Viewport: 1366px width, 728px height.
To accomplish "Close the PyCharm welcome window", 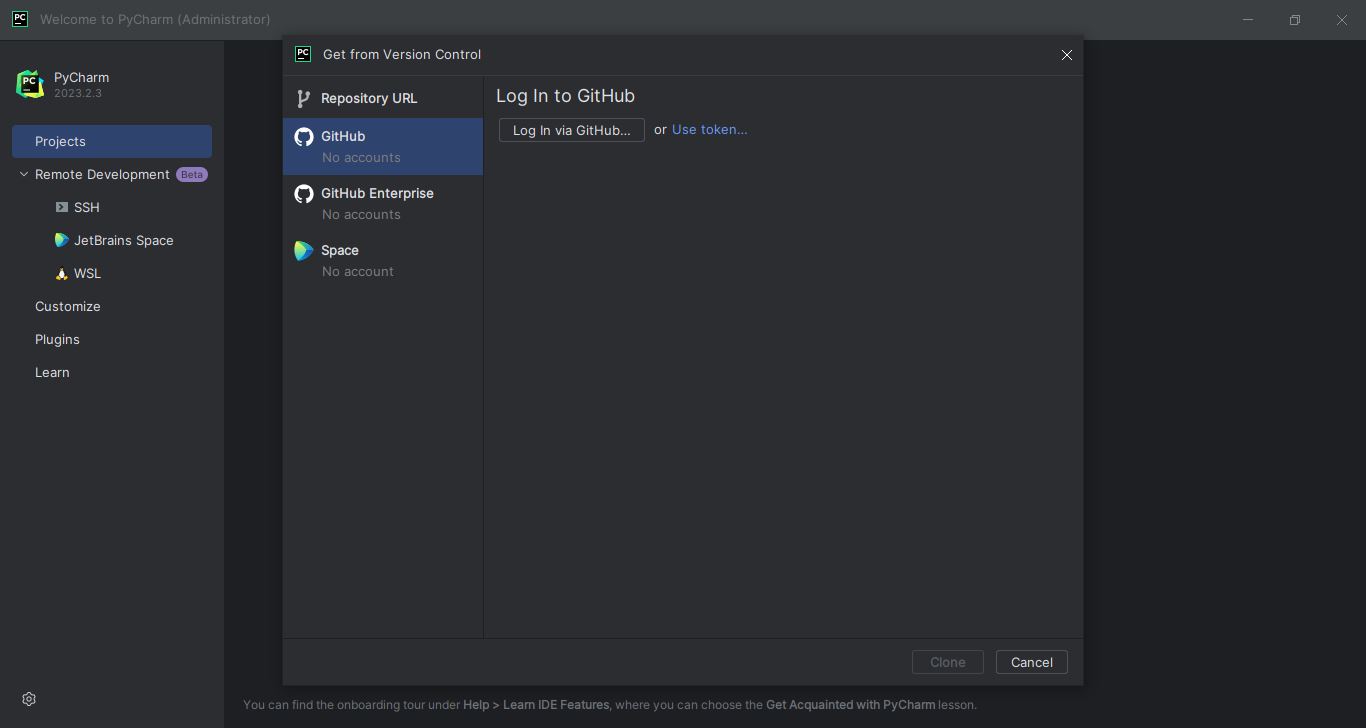I will click(1342, 19).
